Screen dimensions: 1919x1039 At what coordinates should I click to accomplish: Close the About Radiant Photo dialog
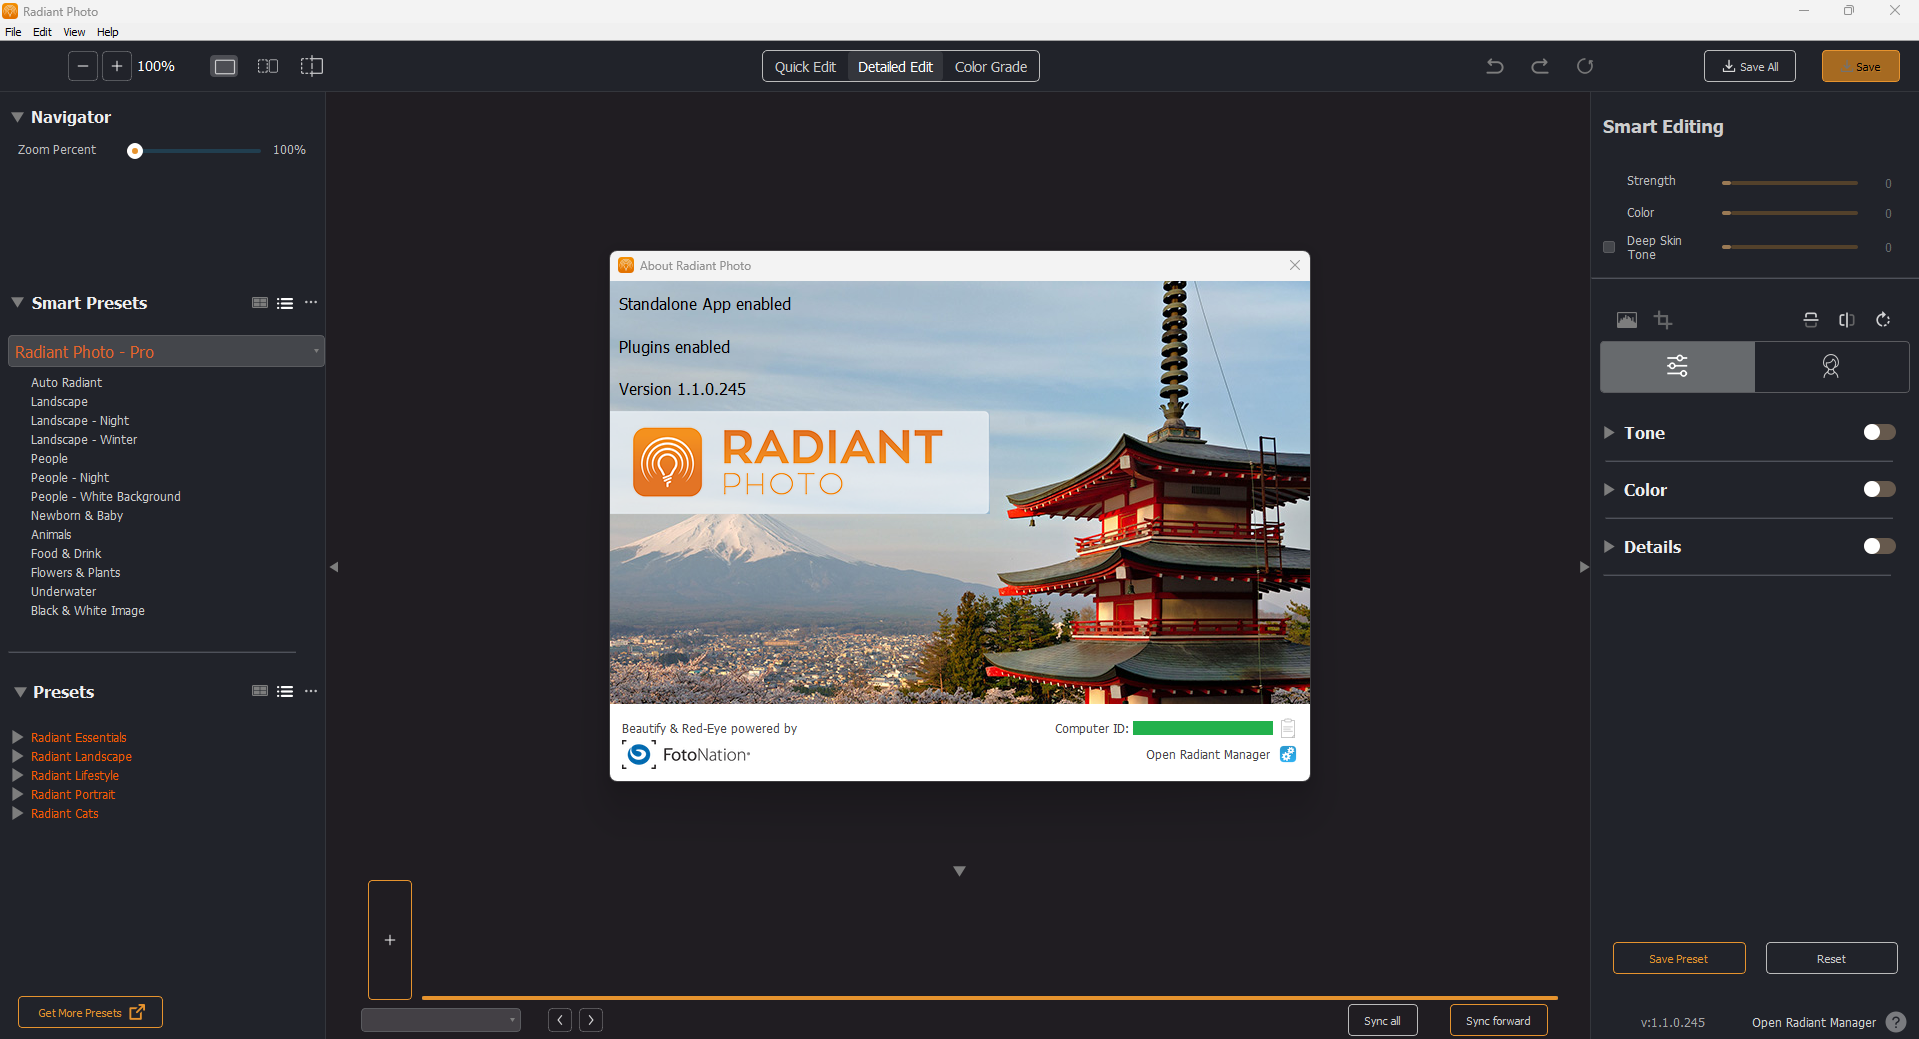[x=1295, y=265]
